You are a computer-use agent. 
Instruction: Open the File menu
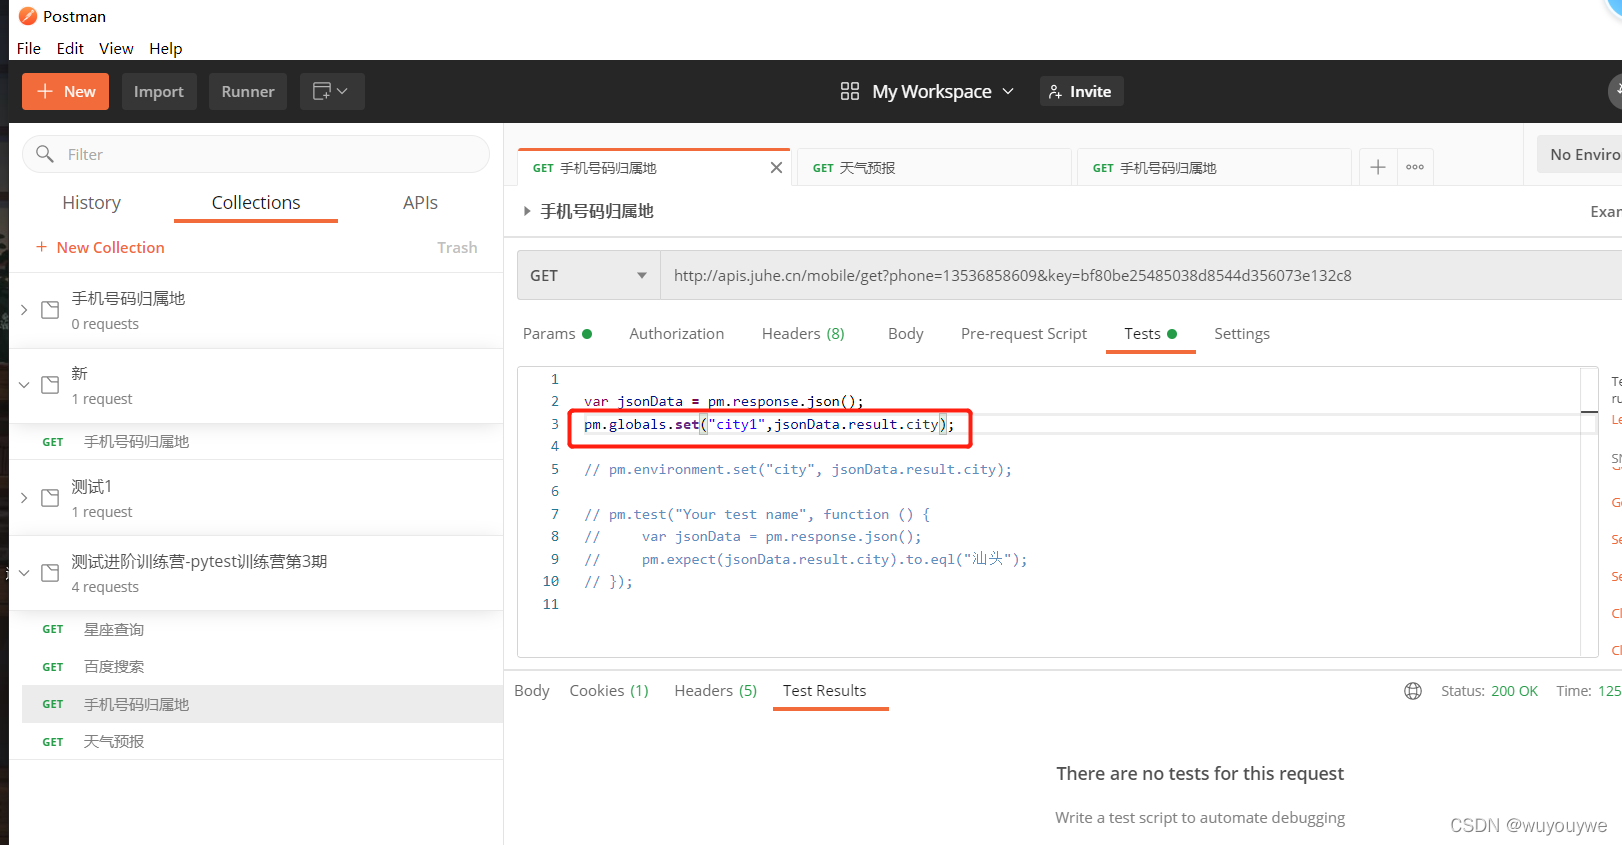tap(29, 48)
